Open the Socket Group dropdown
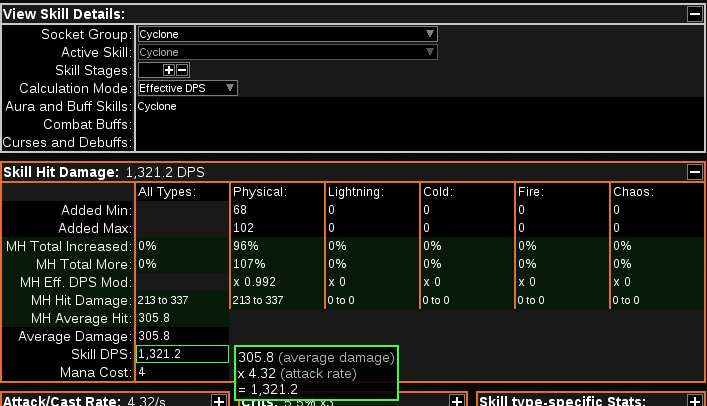This screenshot has width=707, height=406. click(x=286, y=34)
